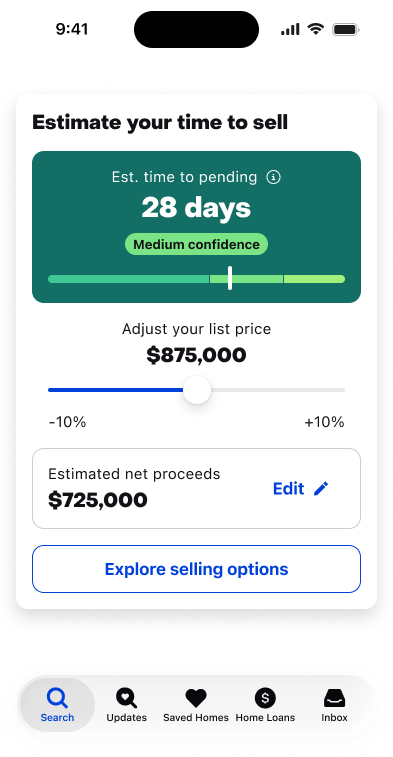The width and height of the screenshot is (393, 757).
Task: Tap the $875,000 list price value
Action: [x=196, y=355]
